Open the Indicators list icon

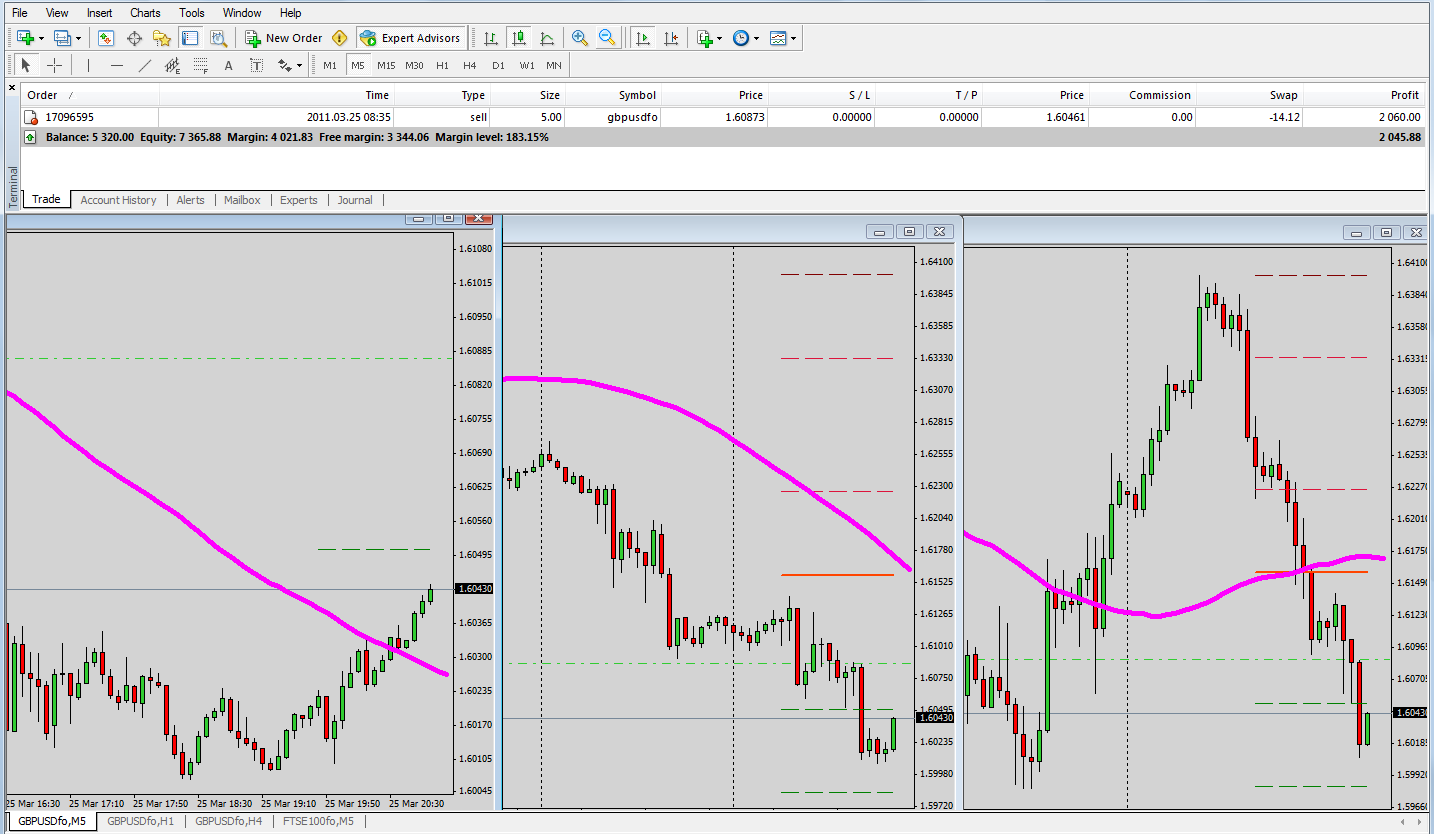705,38
